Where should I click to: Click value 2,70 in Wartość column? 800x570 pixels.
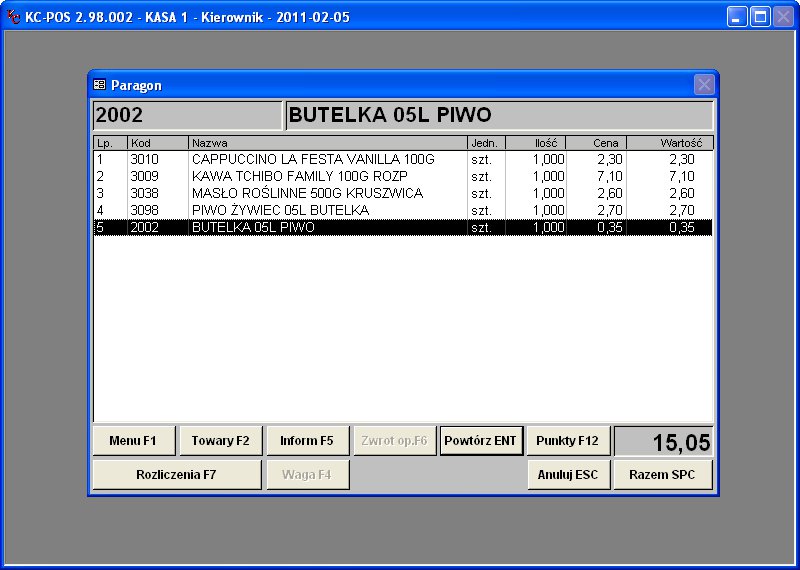[x=682, y=210]
